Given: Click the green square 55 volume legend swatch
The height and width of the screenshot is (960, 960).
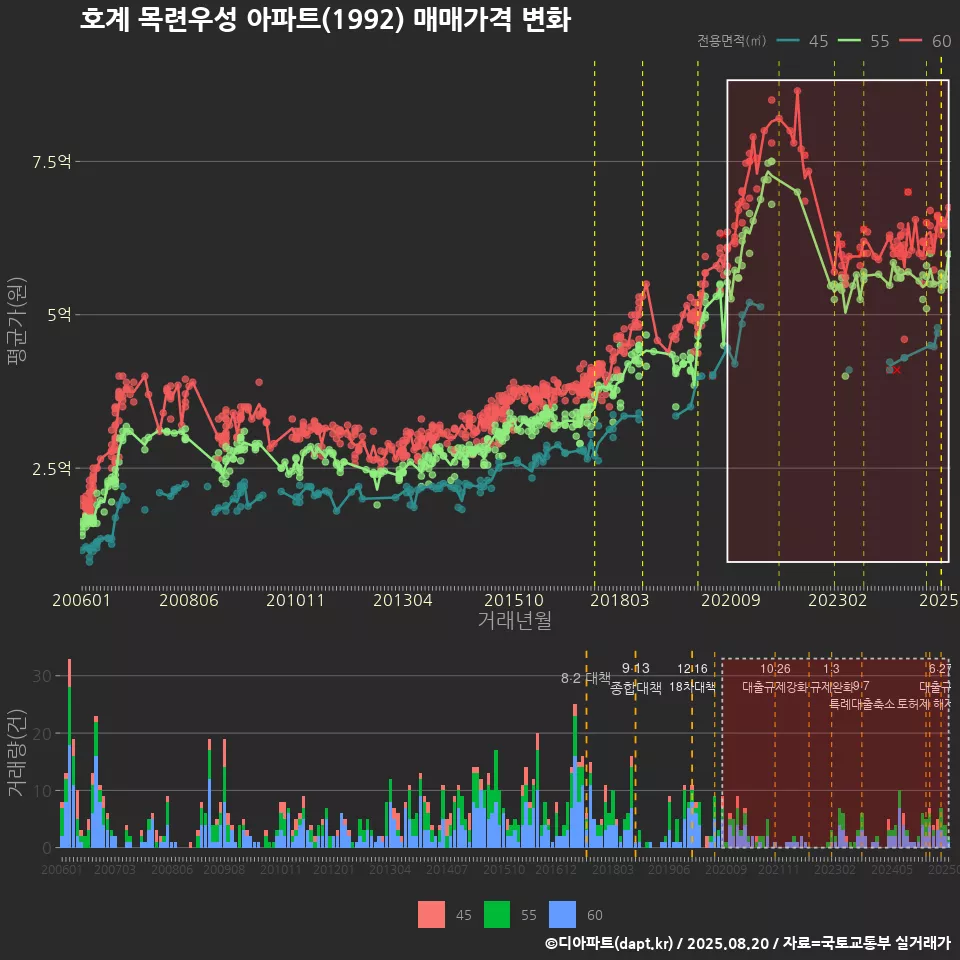Looking at the screenshot, I should tap(497, 915).
